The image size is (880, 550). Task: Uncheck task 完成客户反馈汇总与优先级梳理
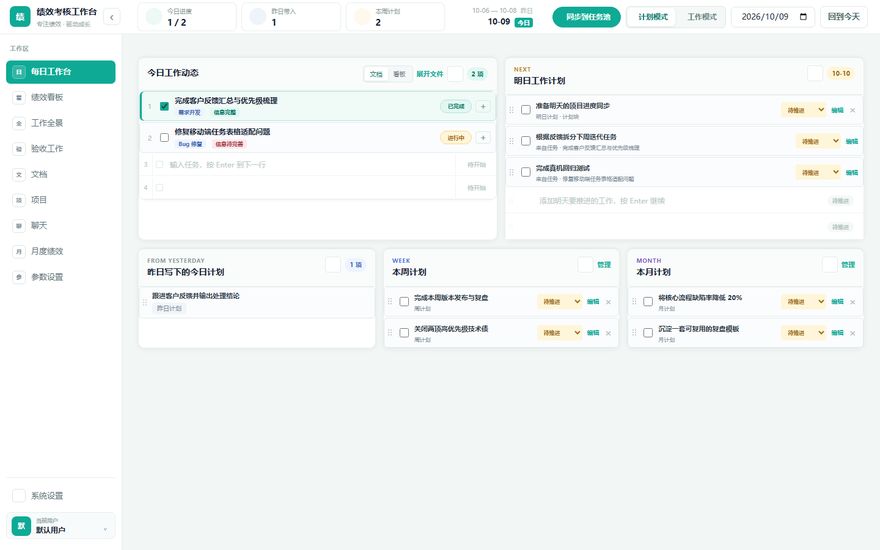click(164, 106)
